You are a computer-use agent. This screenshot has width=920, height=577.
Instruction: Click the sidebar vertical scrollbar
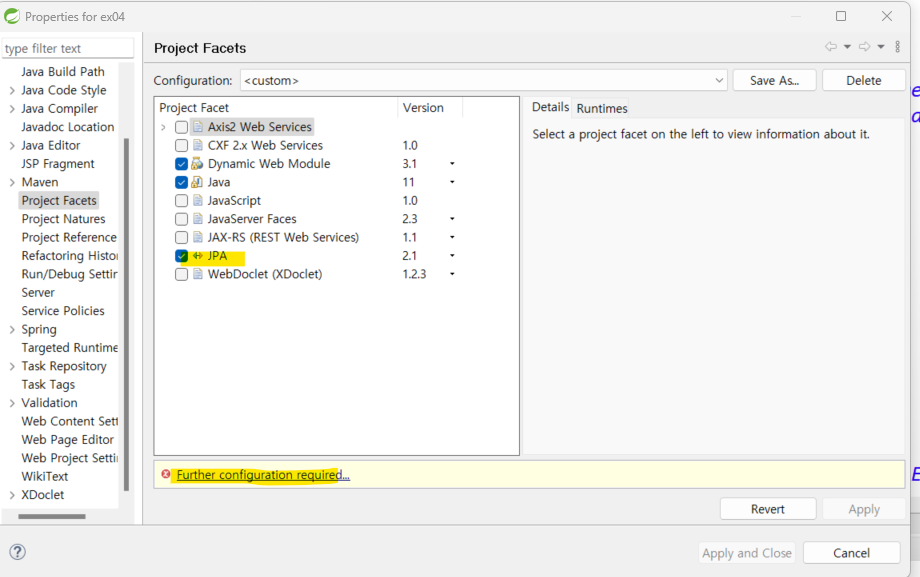pos(126,315)
